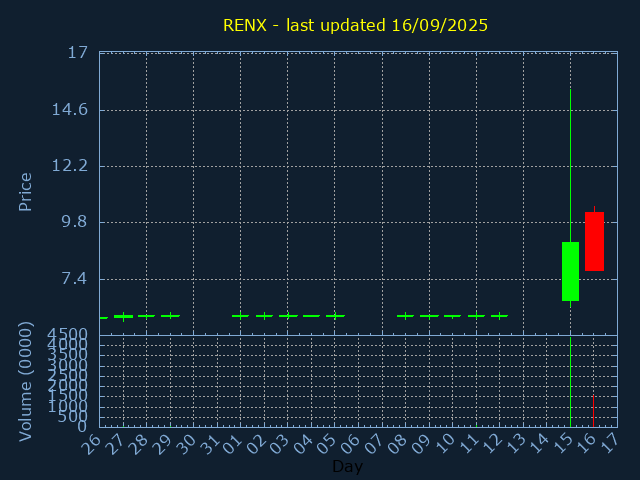Select day label 09 on x-axis

click(420, 444)
